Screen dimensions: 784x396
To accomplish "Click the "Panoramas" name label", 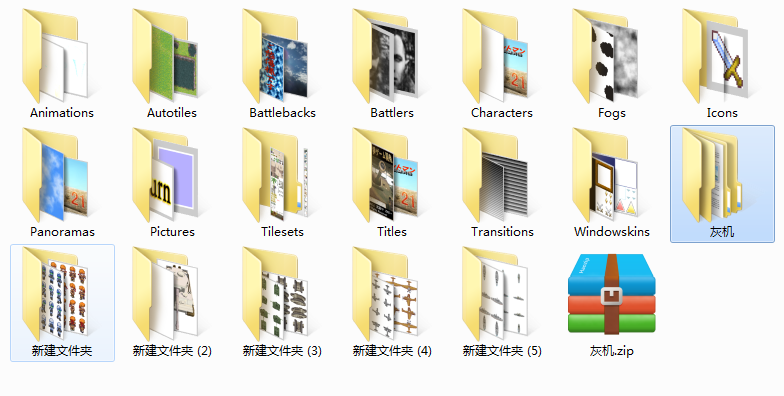I will [x=62, y=232].
